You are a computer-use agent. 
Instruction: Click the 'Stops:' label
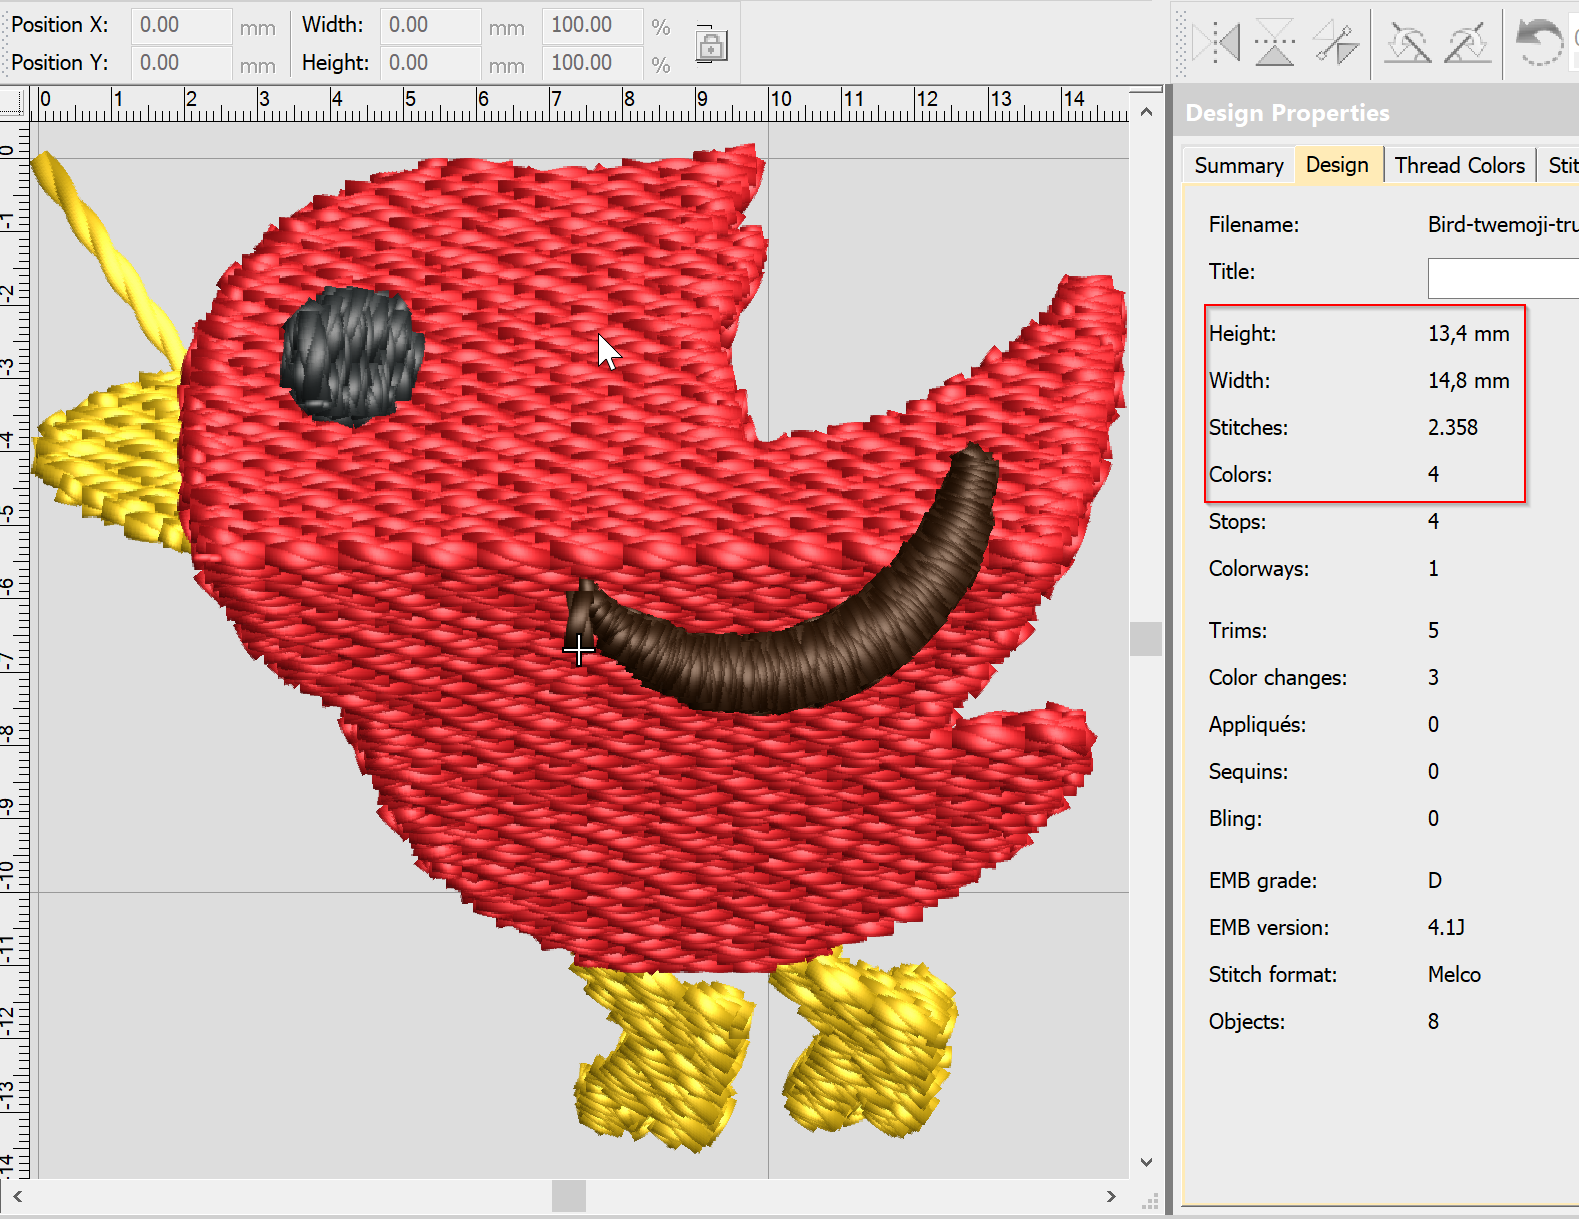pyautogui.click(x=1237, y=522)
